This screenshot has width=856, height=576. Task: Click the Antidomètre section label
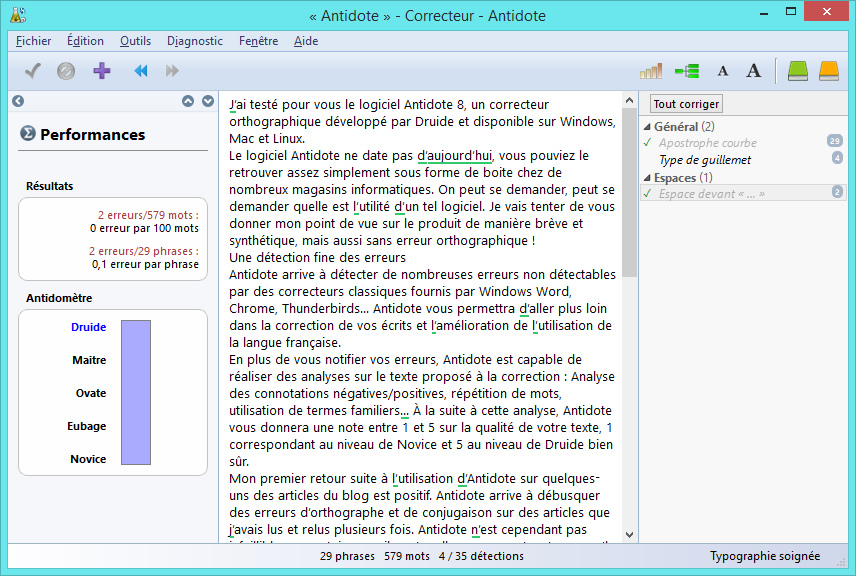tap(59, 298)
